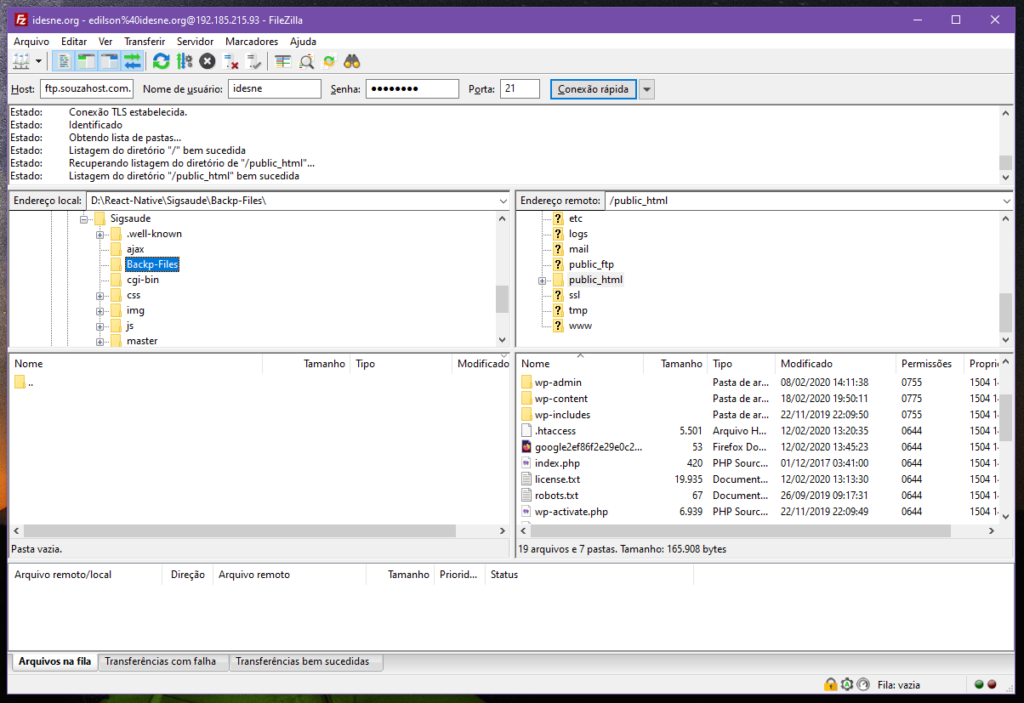The image size is (1024, 703).
Task: Click the question mark icon beside etc folder
Action: coord(558,218)
